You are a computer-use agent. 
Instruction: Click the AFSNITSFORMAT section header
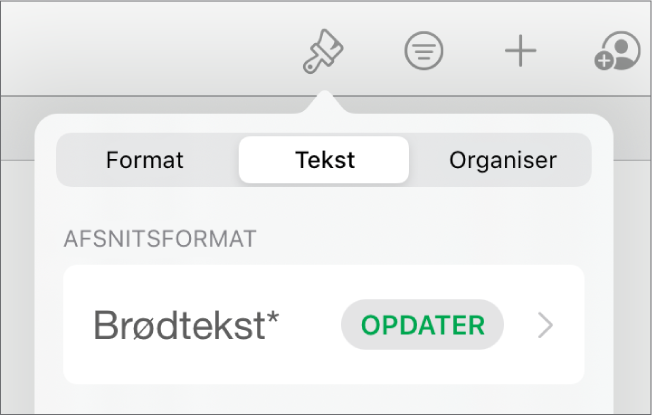pyautogui.click(x=160, y=238)
